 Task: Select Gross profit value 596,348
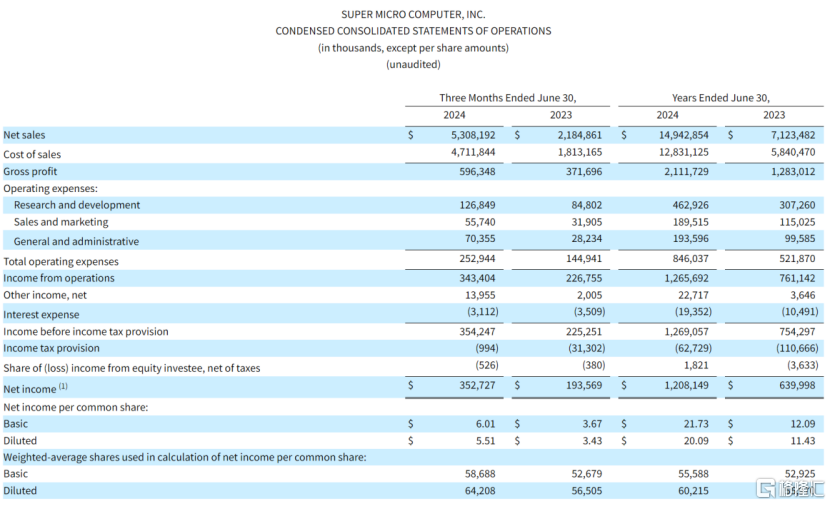[x=477, y=172]
